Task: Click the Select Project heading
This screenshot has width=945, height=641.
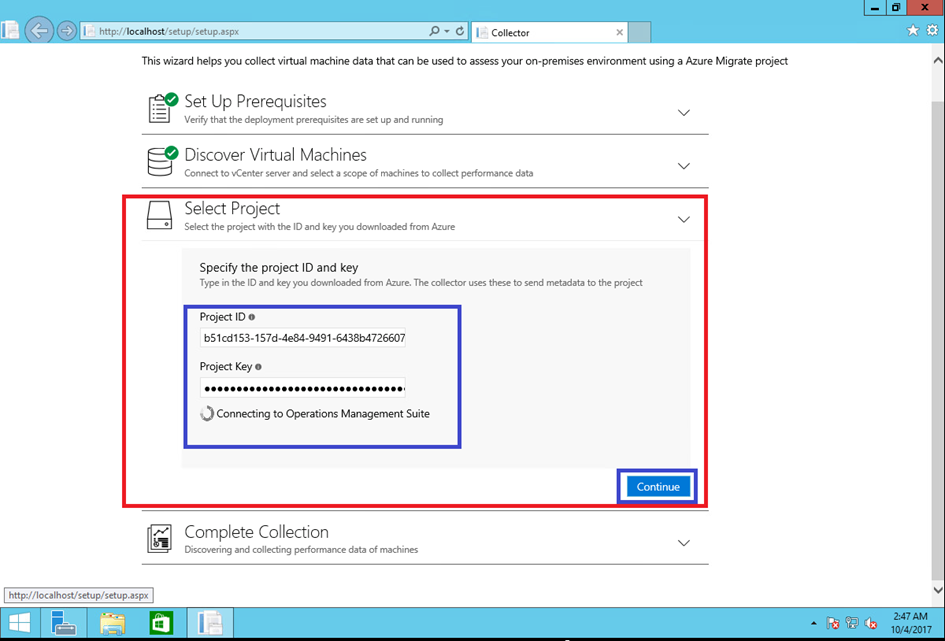Action: point(232,208)
